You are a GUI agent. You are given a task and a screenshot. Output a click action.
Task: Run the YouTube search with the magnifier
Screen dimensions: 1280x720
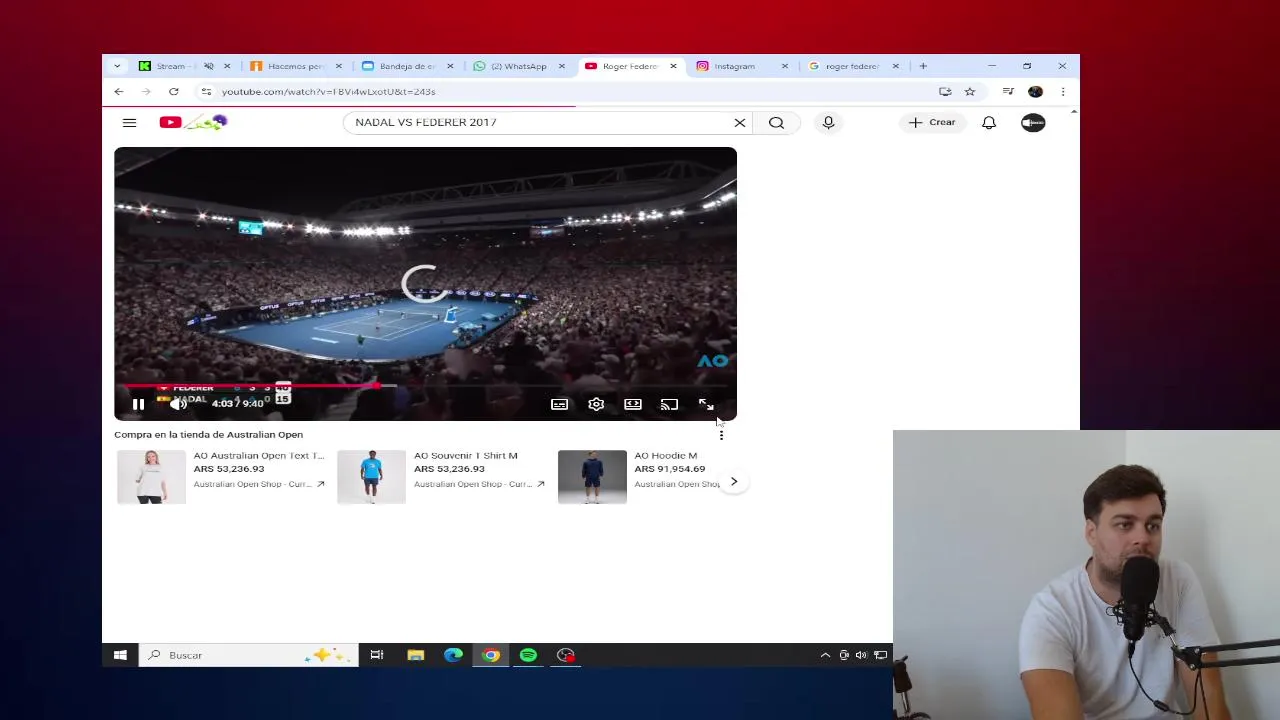(x=776, y=122)
